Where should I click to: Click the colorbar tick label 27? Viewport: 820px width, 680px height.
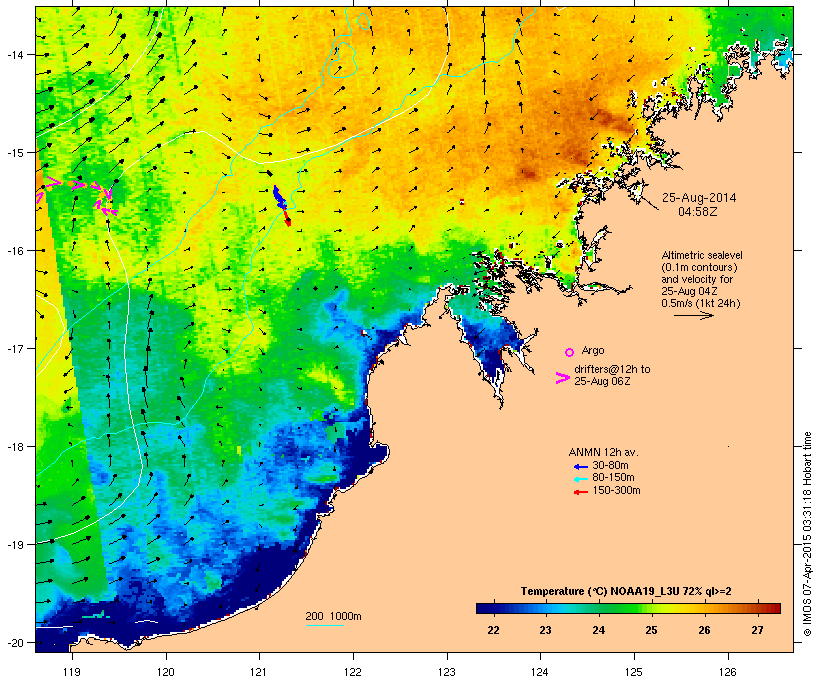pyautogui.click(x=757, y=630)
